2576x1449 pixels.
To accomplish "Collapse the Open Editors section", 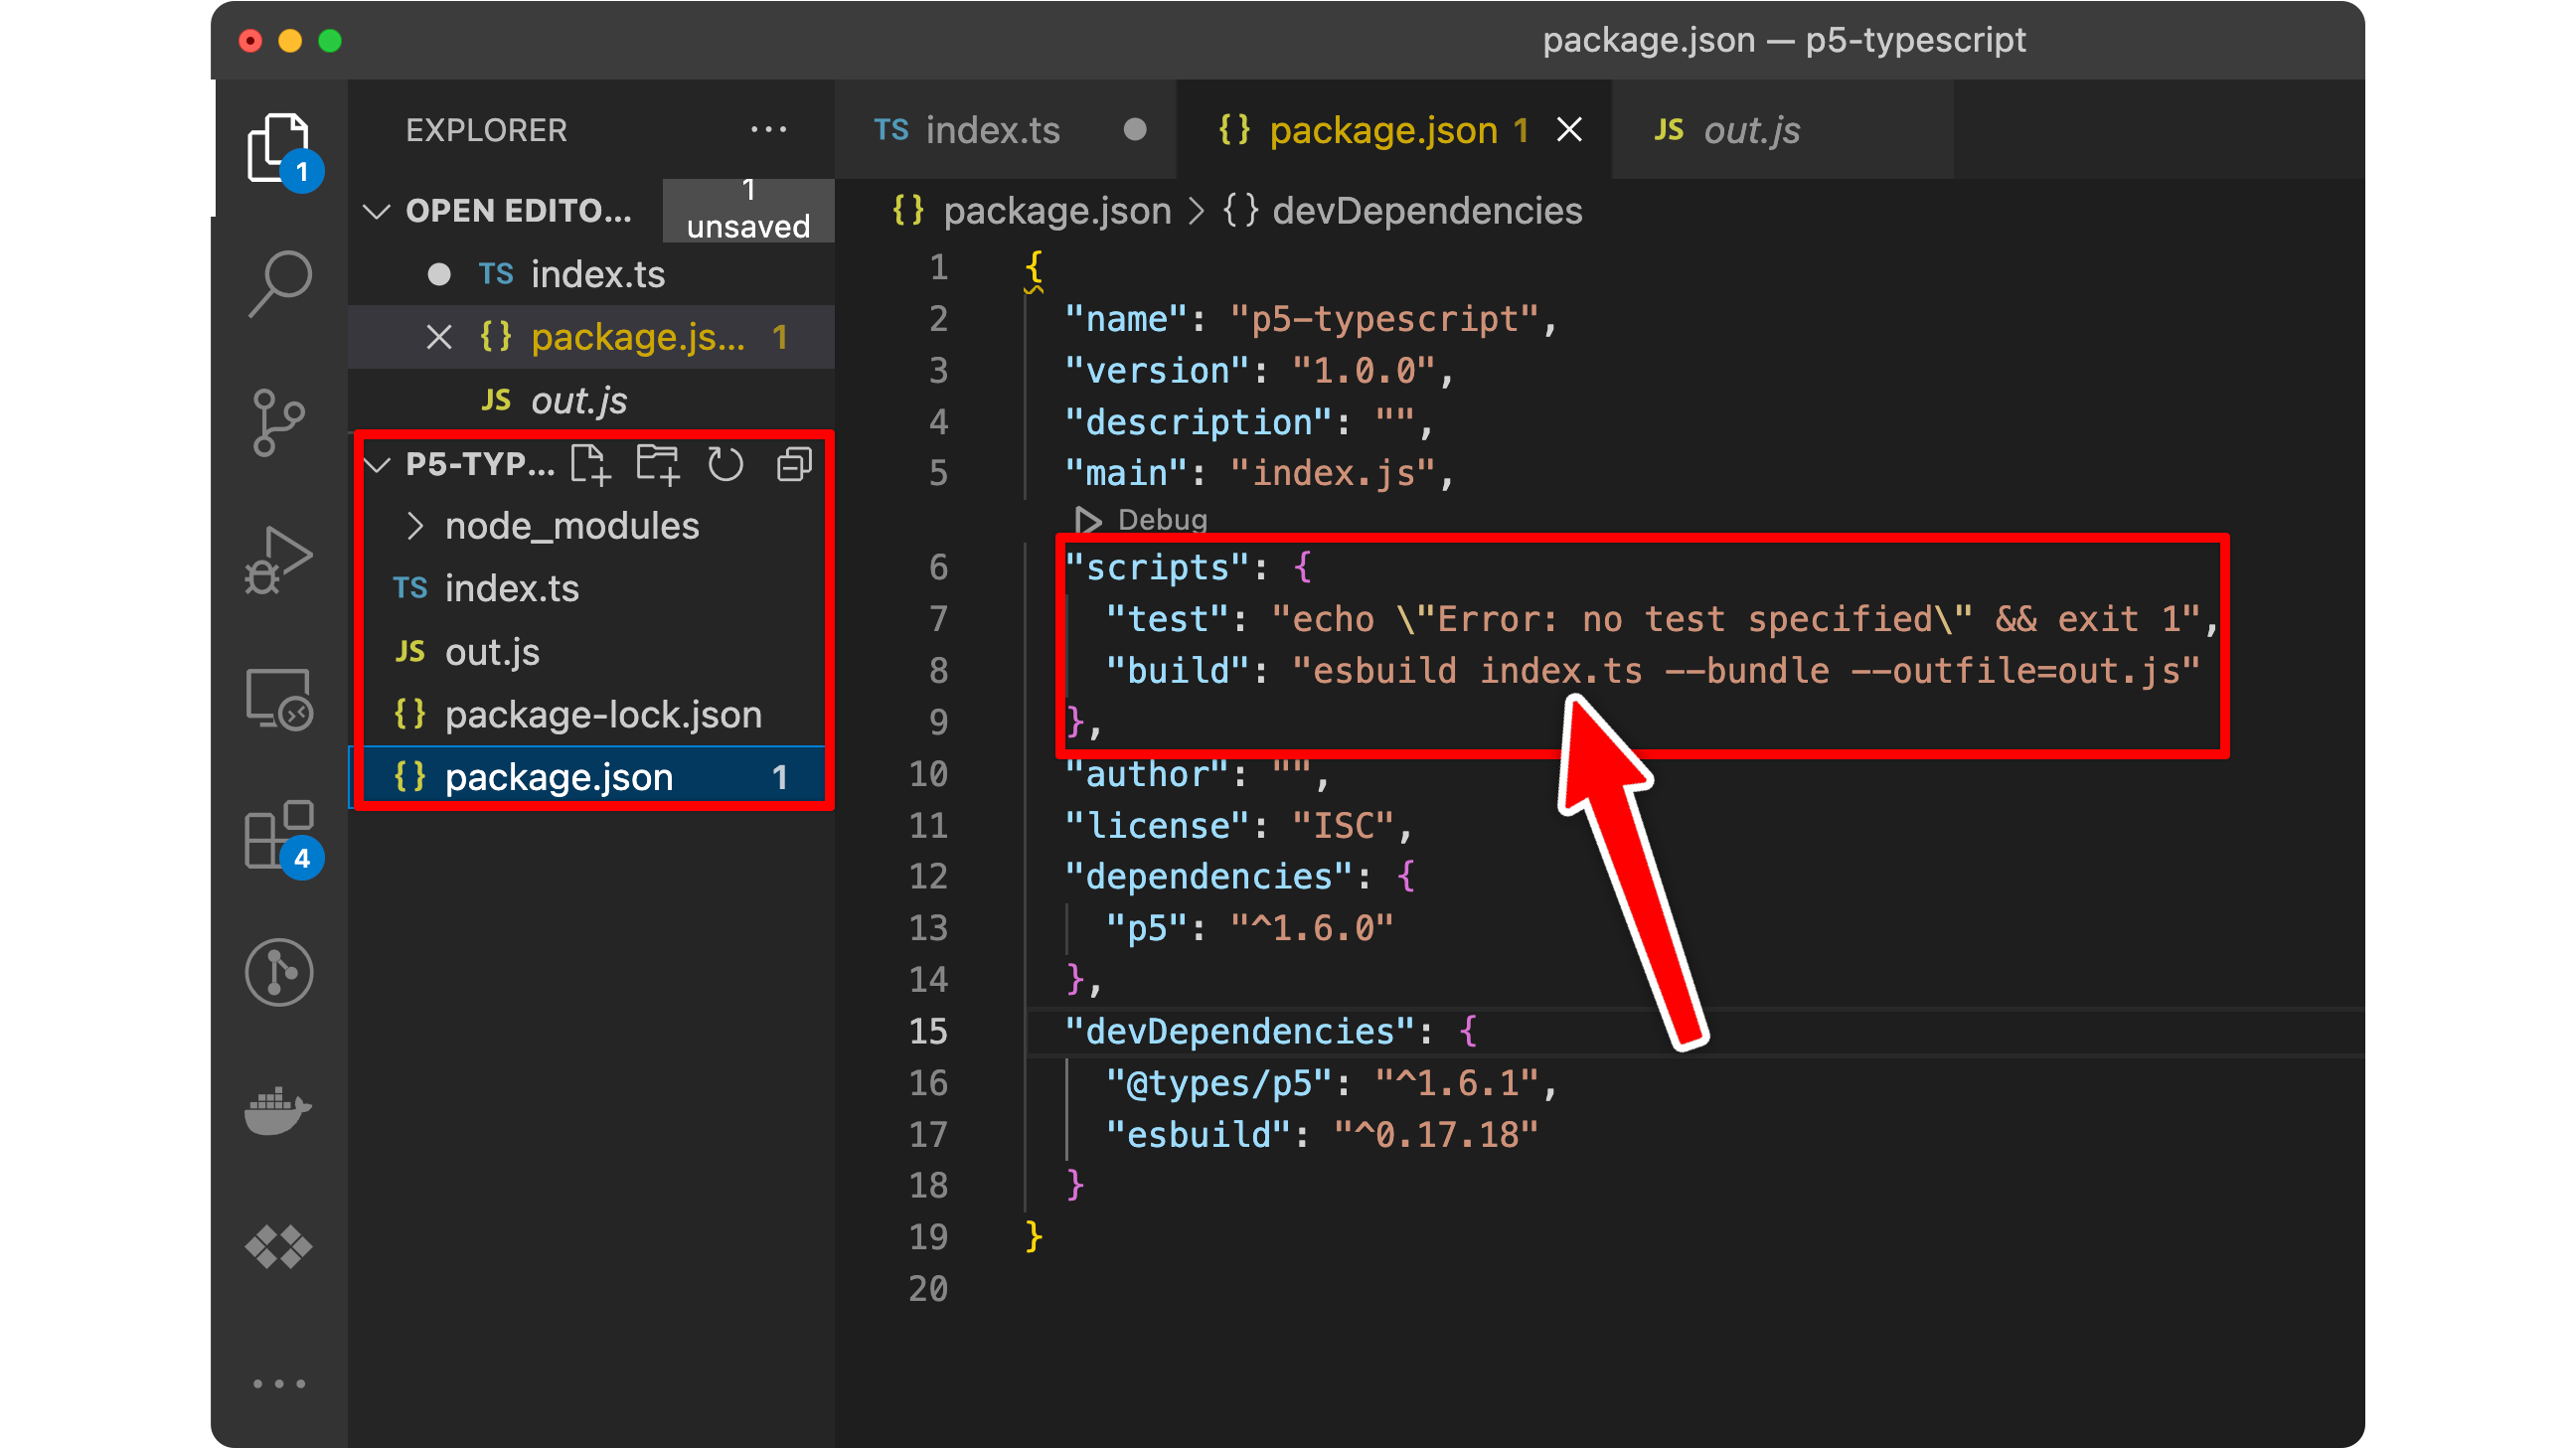I will coord(376,211).
